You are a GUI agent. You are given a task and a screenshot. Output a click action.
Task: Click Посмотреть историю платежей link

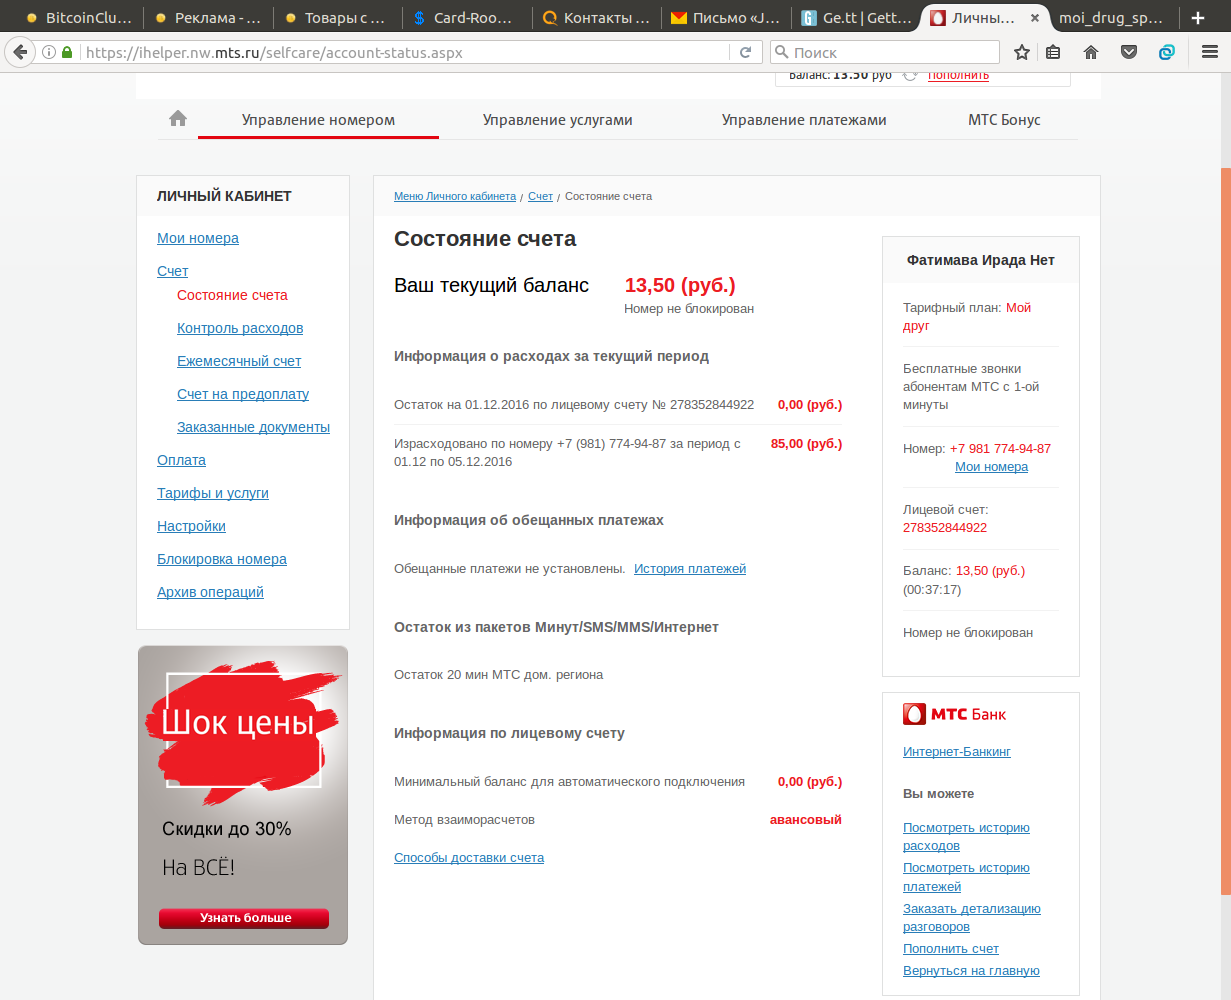966,877
